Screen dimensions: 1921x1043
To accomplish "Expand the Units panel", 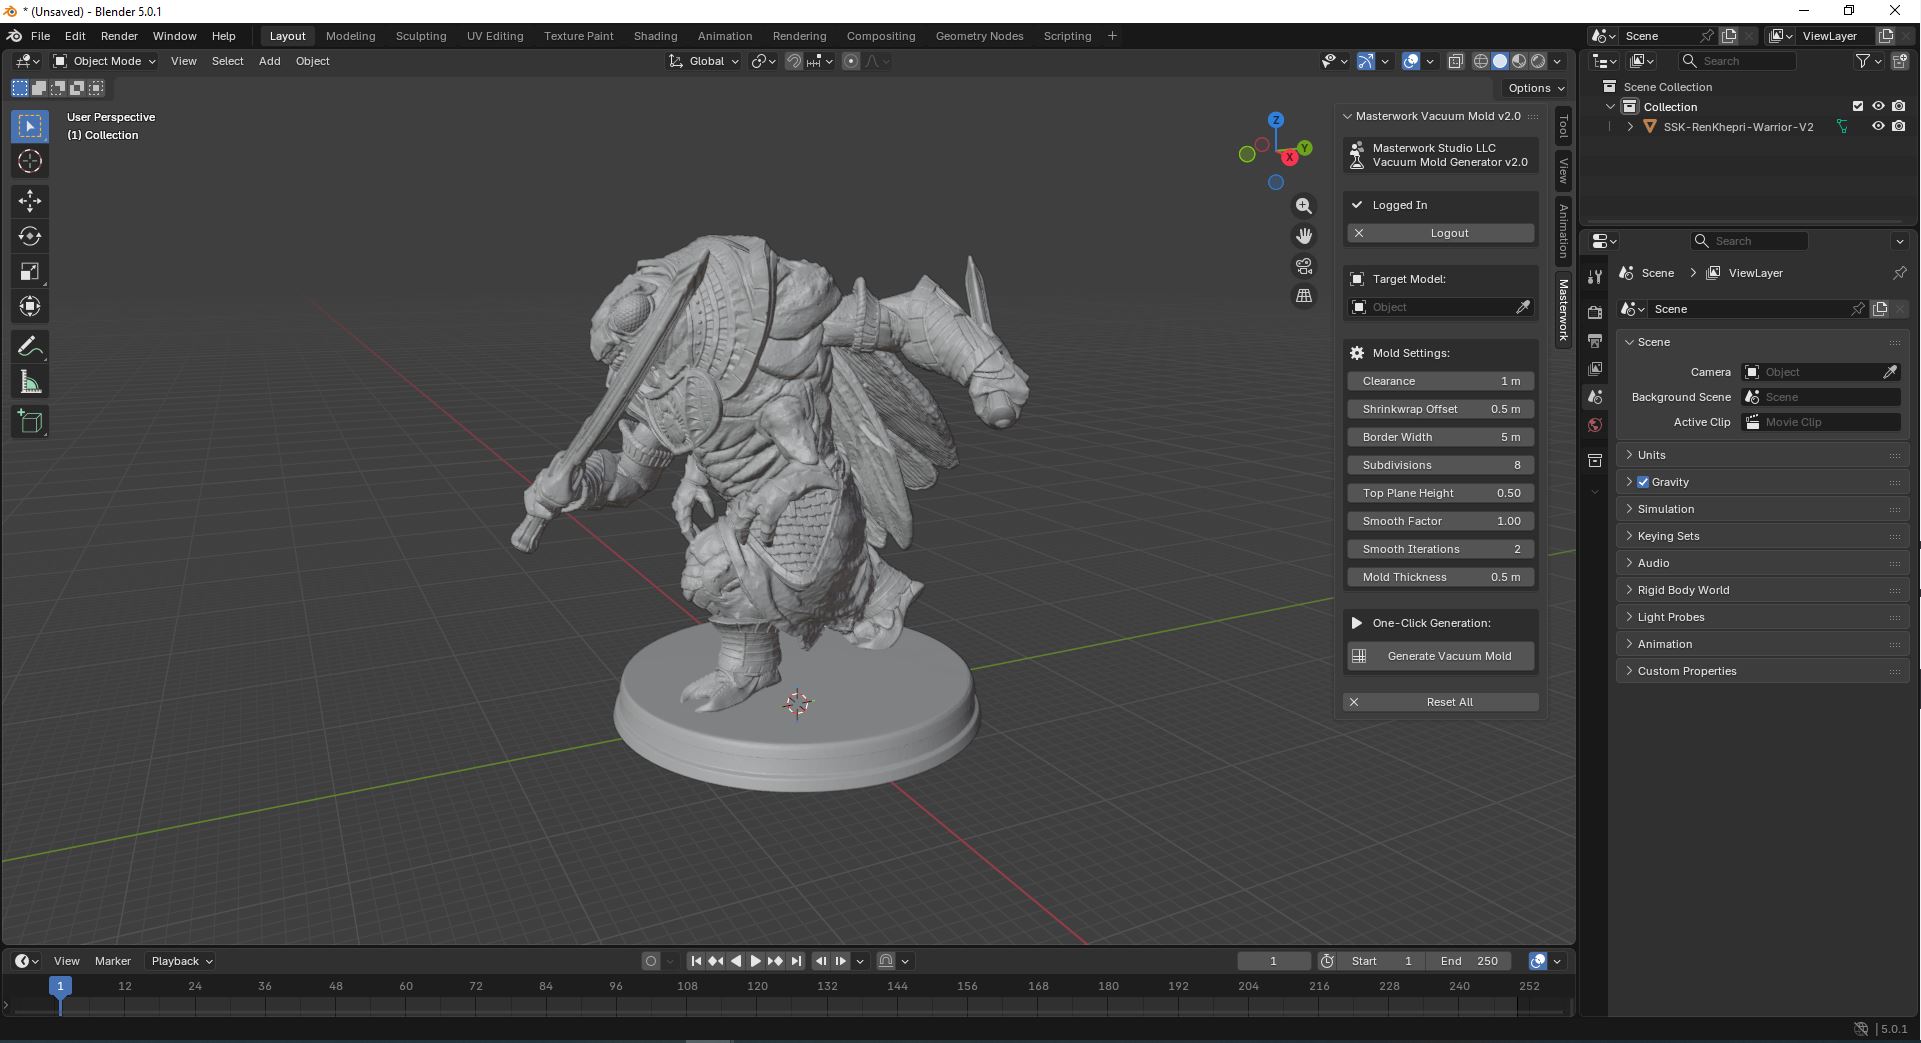I will 1651,455.
